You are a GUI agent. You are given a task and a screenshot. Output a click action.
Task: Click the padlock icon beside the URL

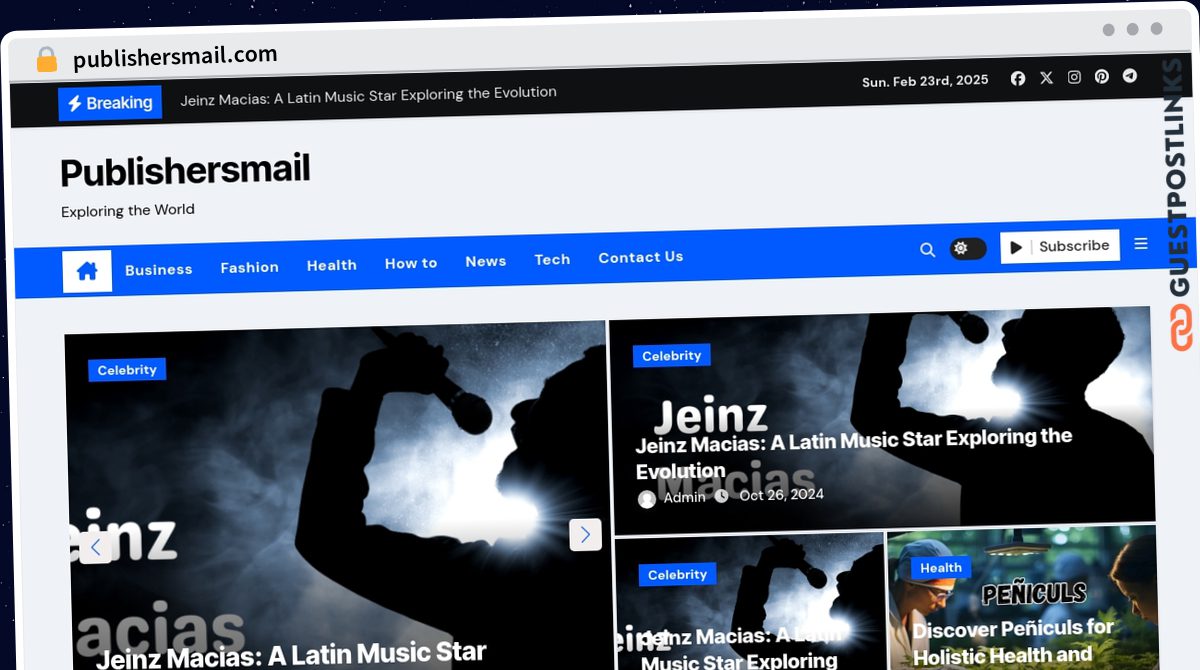point(46,60)
